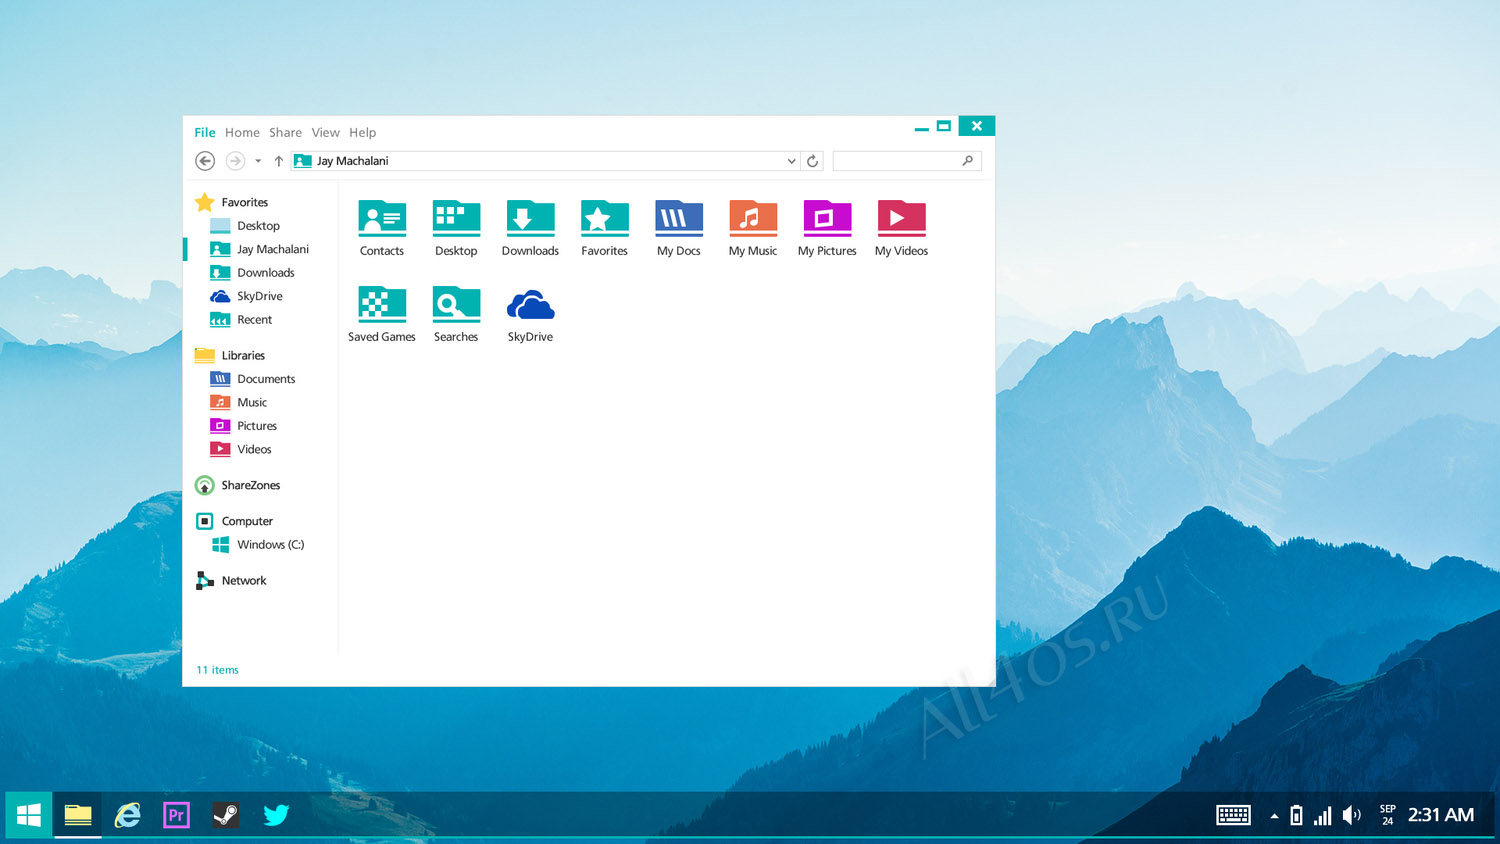
Task: Click the search magnifier icon
Action: [967, 161]
